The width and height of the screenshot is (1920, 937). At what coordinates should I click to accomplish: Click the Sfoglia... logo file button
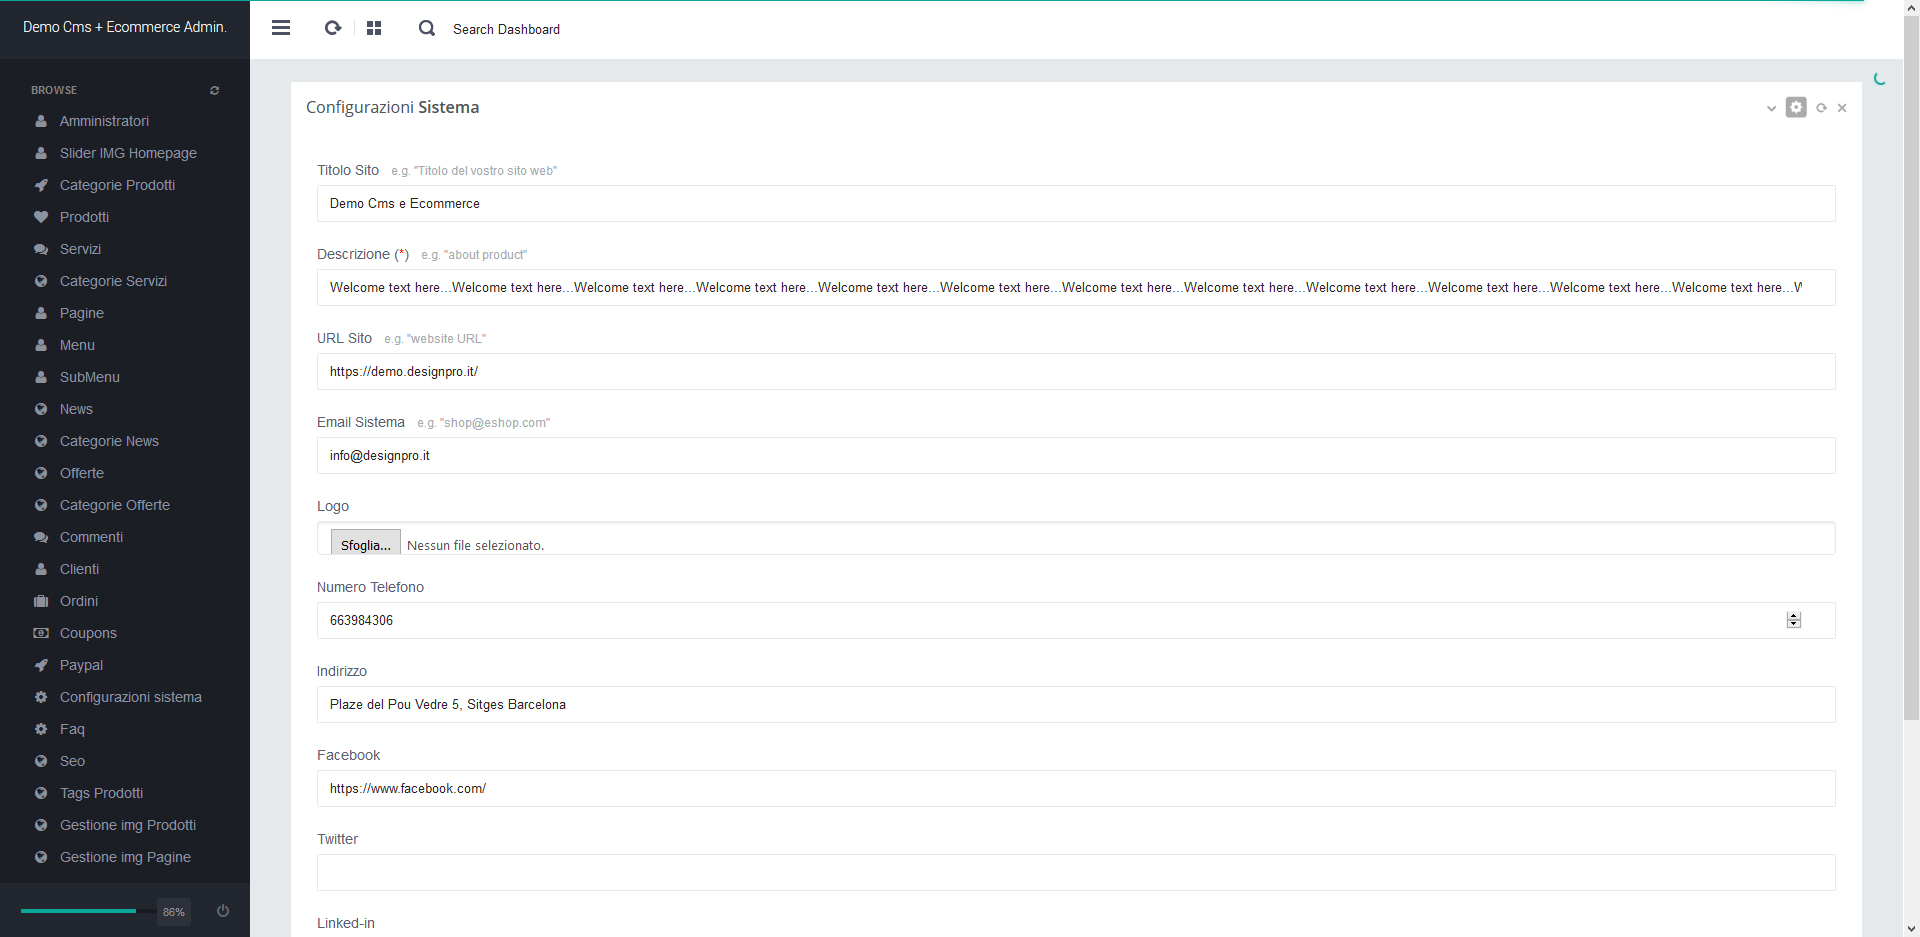pyautogui.click(x=366, y=544)
